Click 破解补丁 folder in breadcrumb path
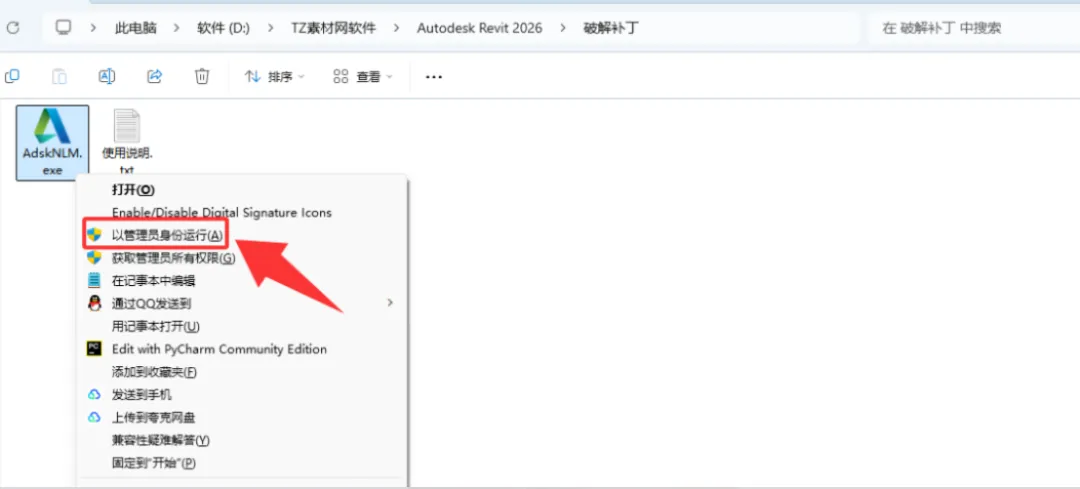 coord(611,28)
